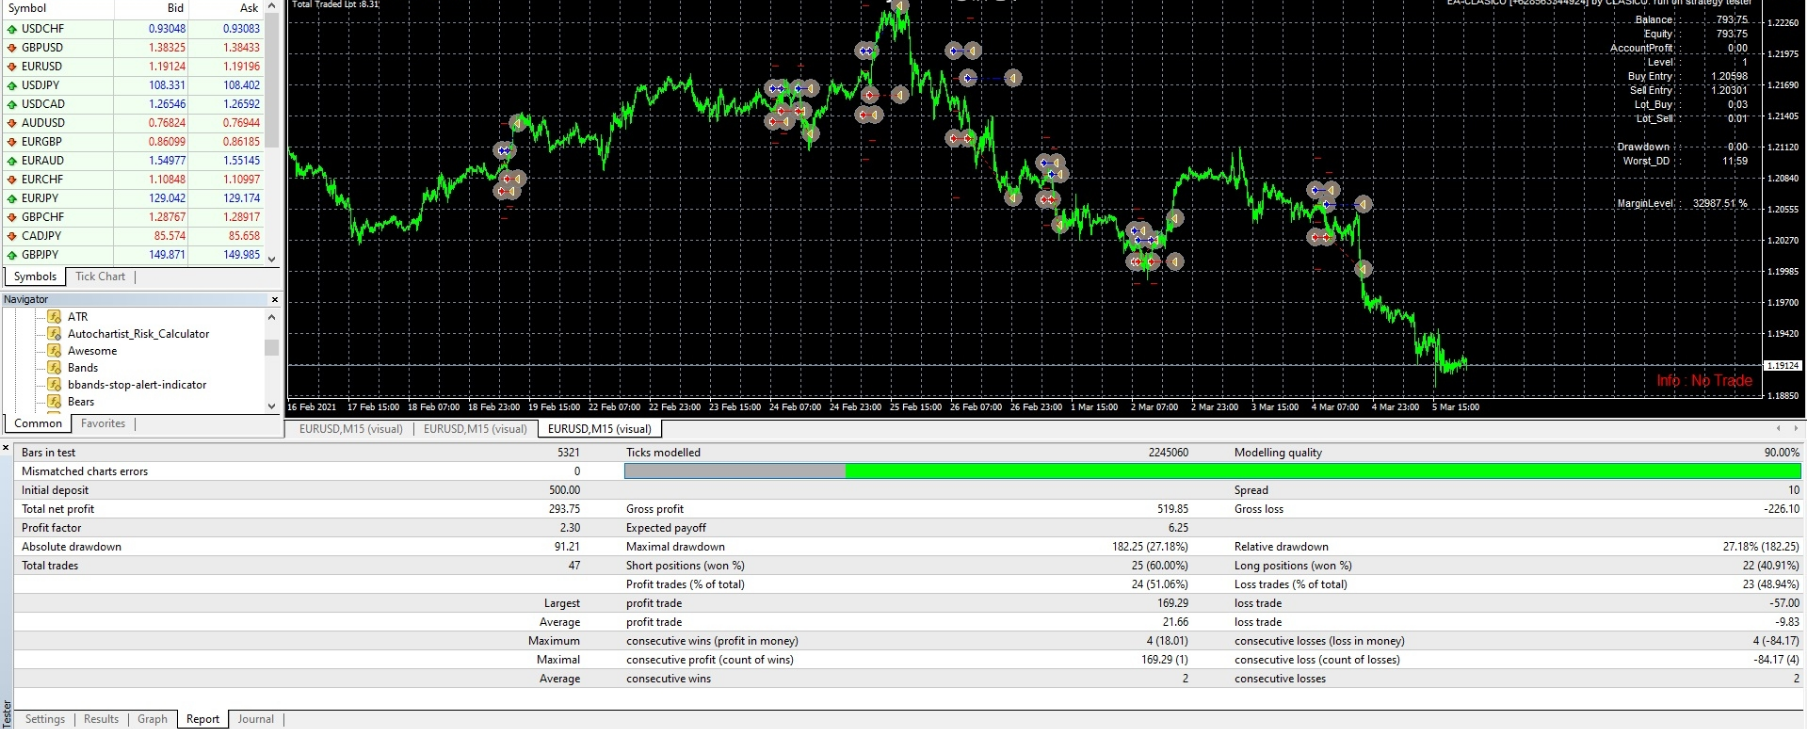
Task: Click Market Watch scrollbar up arrow
Action: pos(272,7)
